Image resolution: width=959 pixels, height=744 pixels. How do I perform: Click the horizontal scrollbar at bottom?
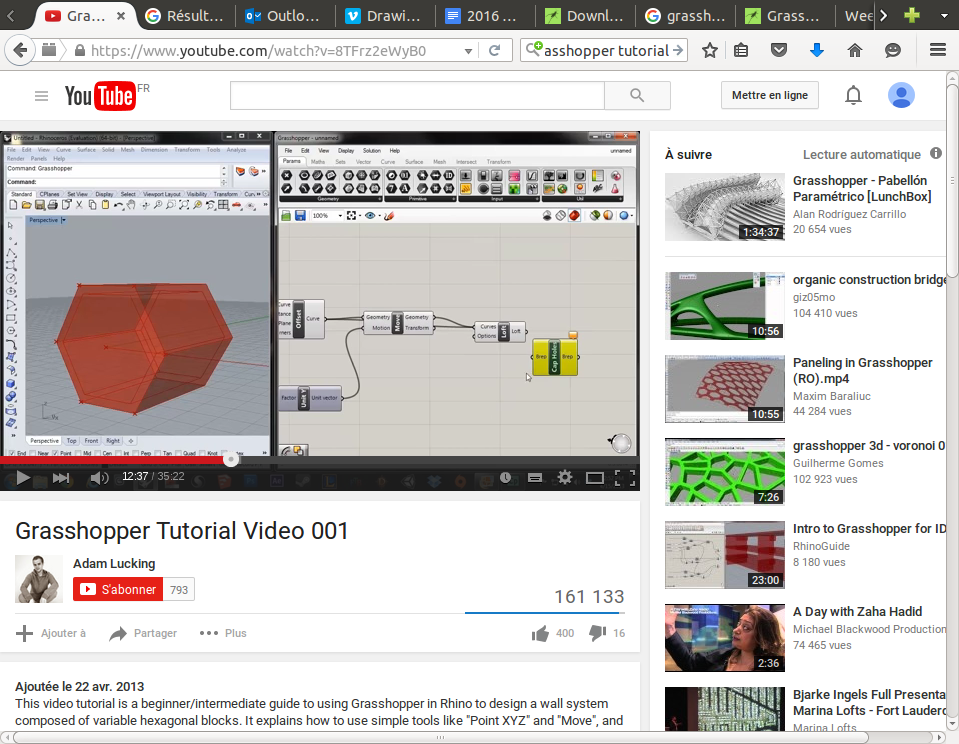tap(440, 737)
